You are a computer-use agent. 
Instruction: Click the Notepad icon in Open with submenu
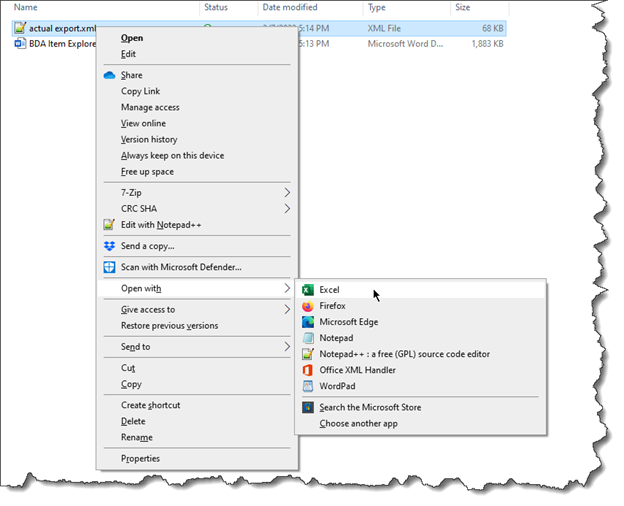[308, 338]
